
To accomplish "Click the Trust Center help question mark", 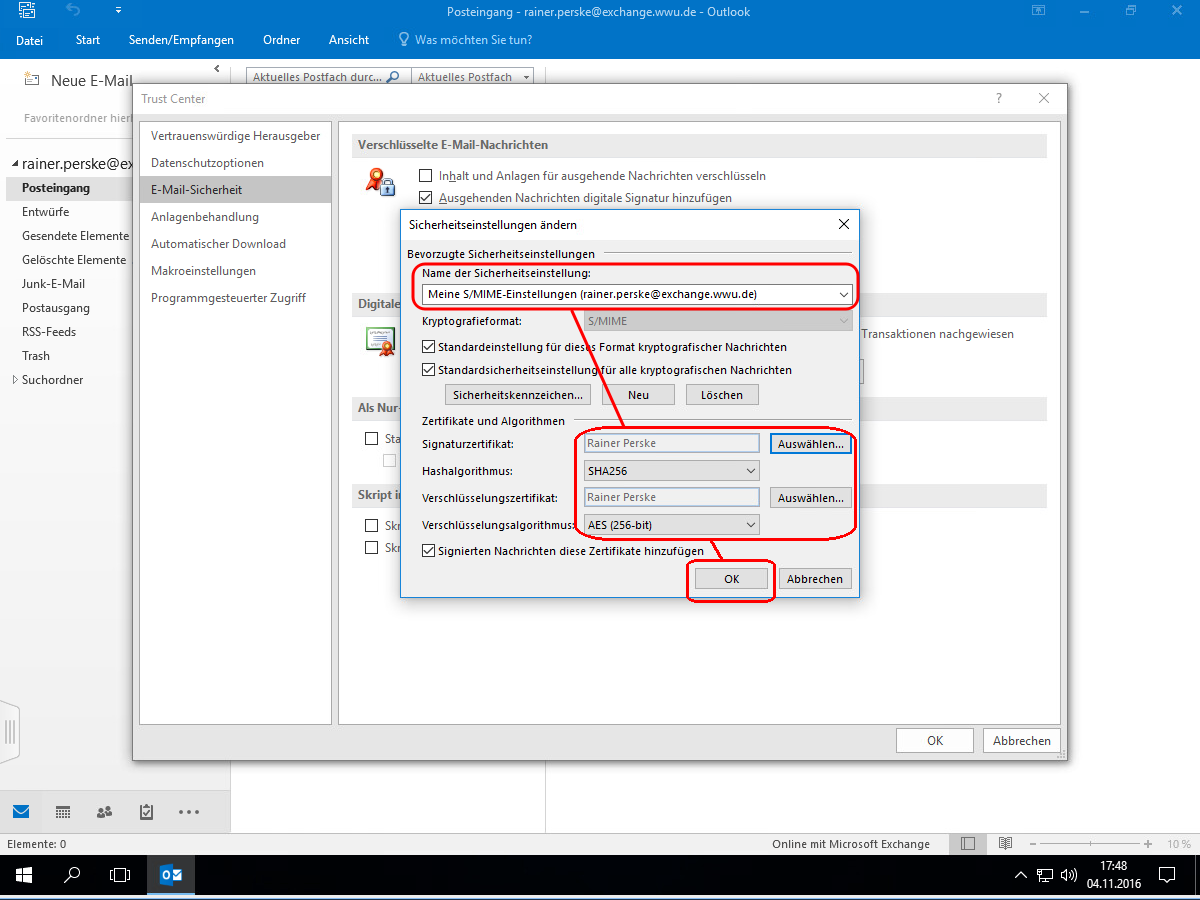I will tap(998, 99).
